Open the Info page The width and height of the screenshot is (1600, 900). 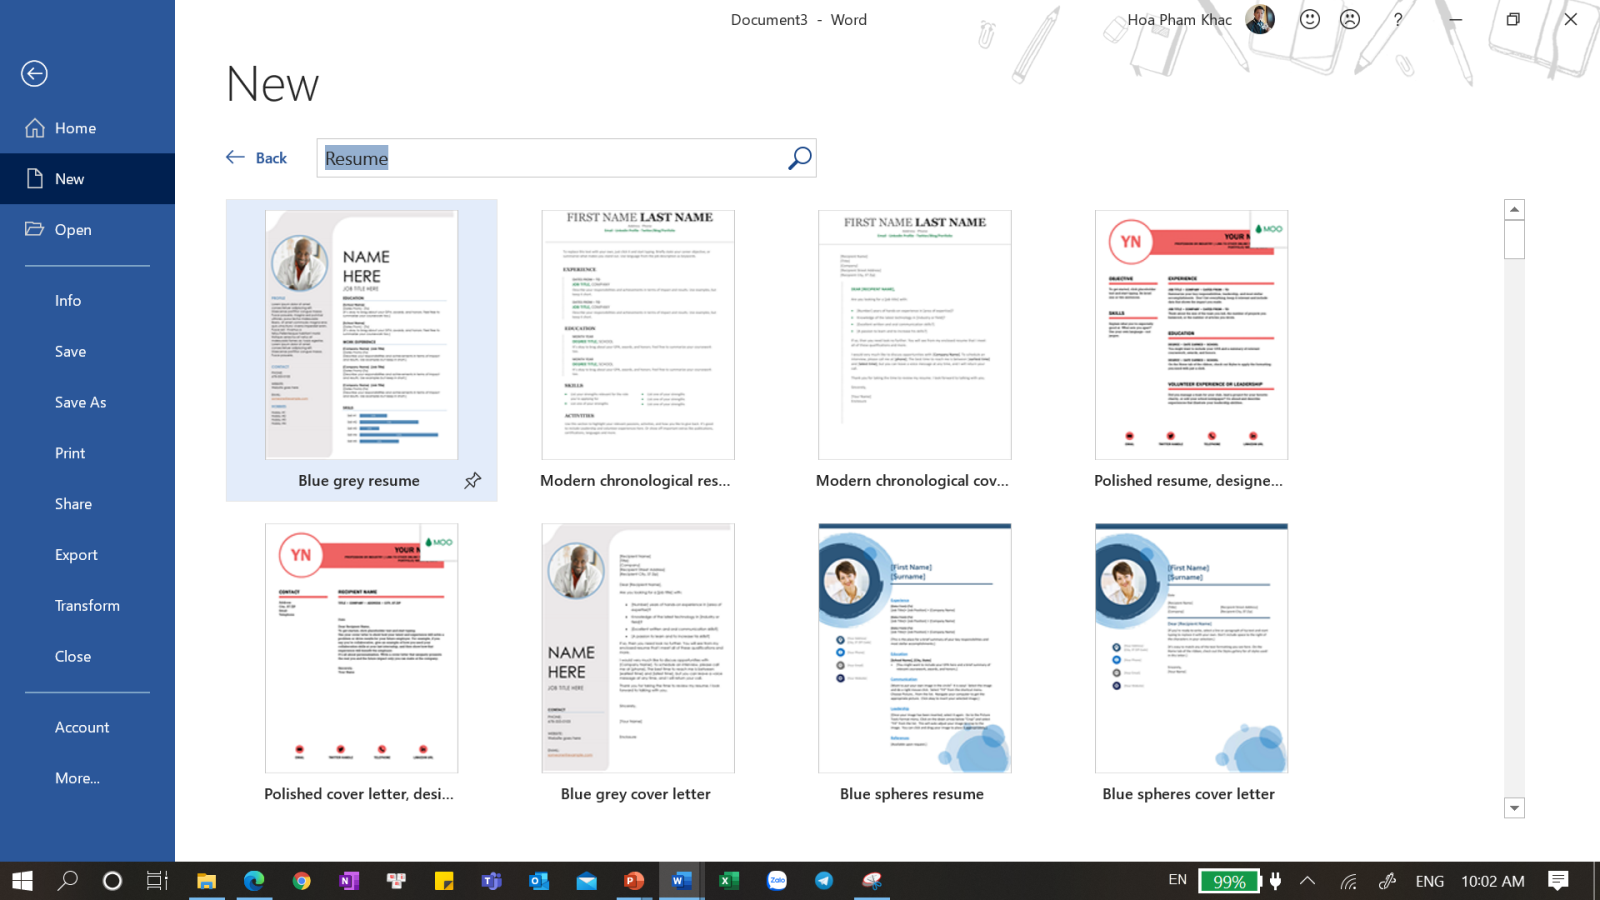click(x=87, y=301)
